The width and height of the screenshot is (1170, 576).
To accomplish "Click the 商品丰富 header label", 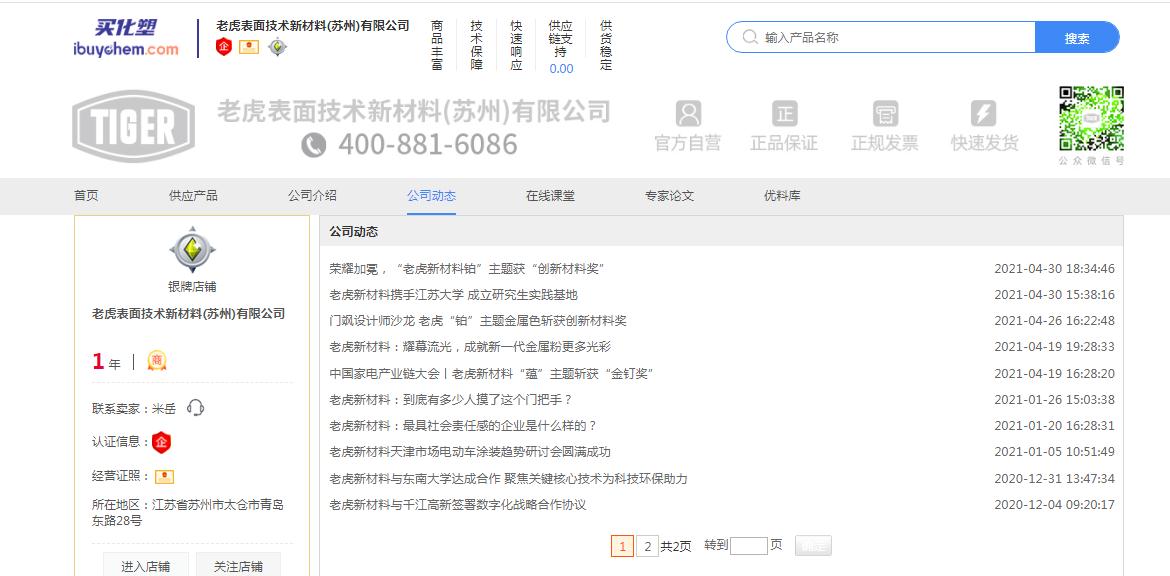I will (437, 46).
